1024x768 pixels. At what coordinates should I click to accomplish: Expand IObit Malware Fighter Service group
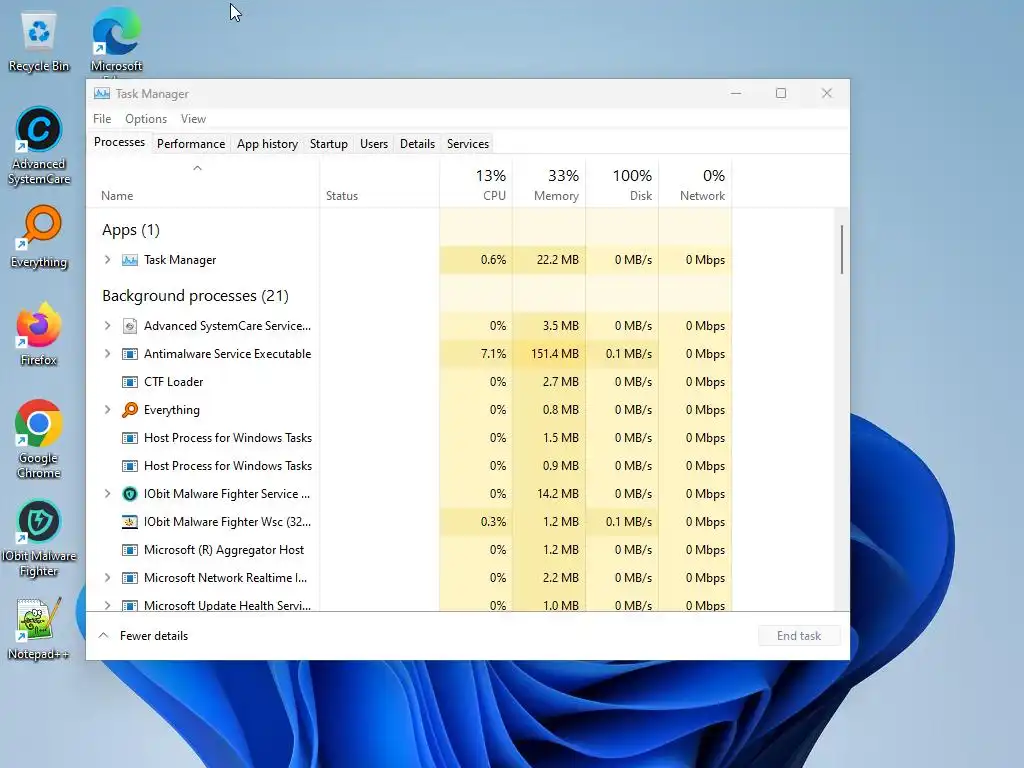click(x=108, y=494)
